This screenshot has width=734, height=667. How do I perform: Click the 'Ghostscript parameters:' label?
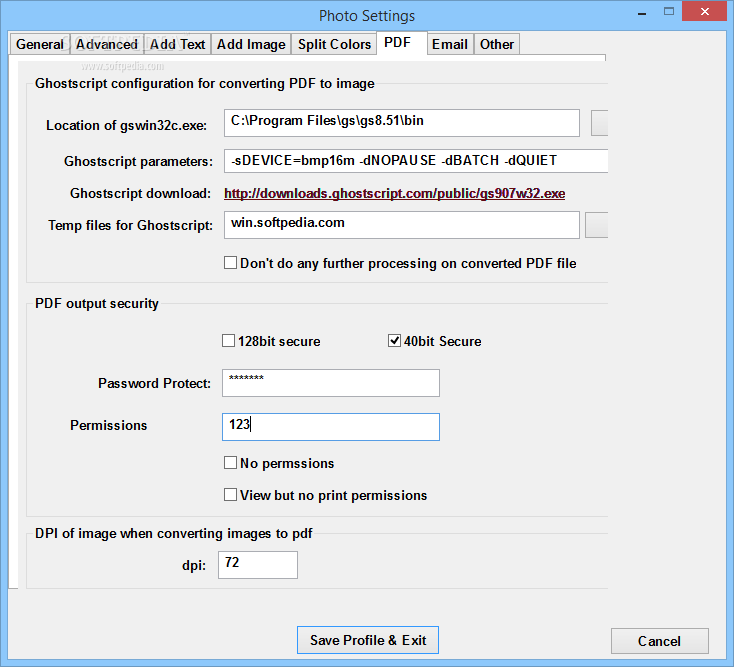coord(139,161)
